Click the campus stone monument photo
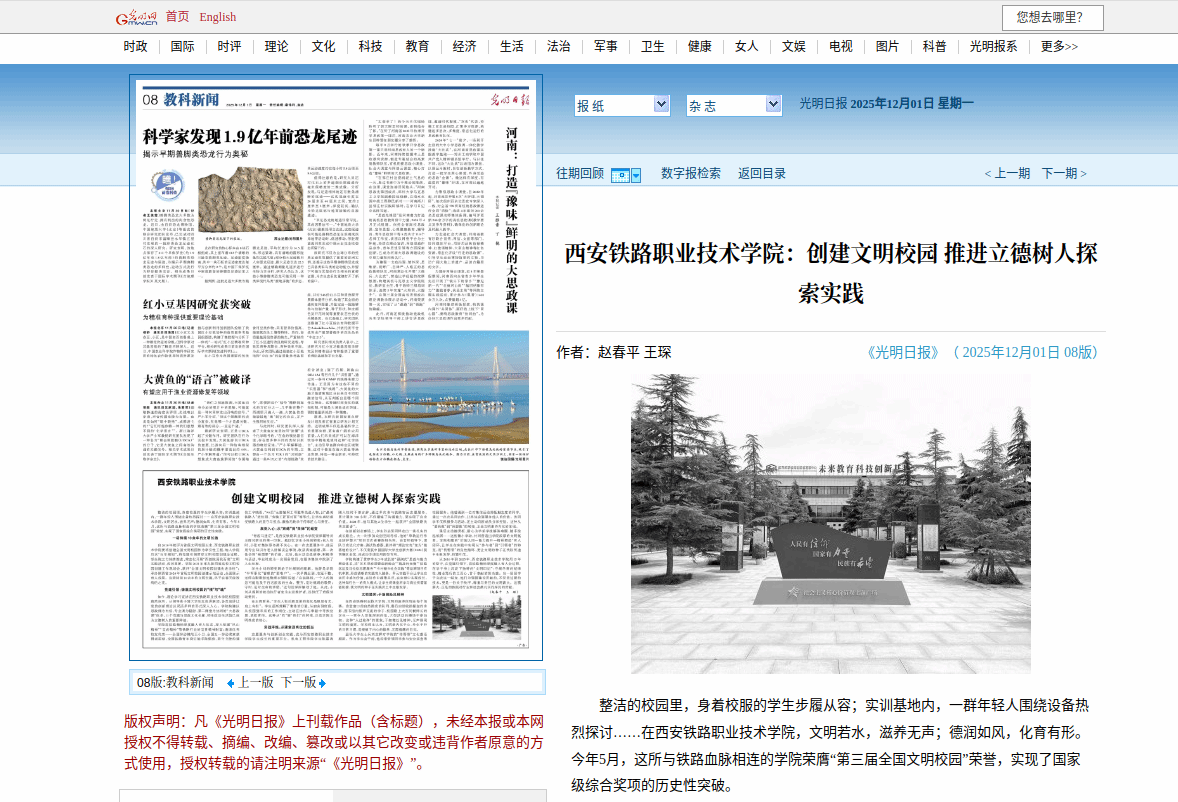 tap(830, 523)
